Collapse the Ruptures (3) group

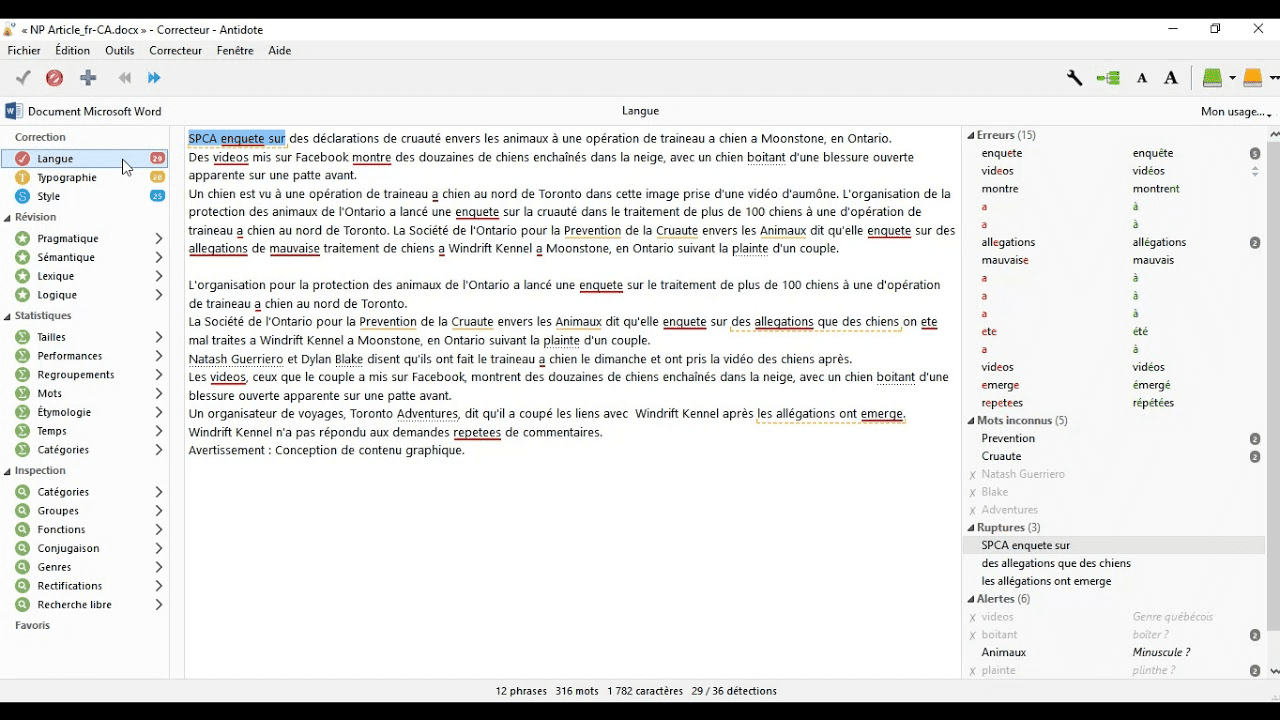[970, 528]
